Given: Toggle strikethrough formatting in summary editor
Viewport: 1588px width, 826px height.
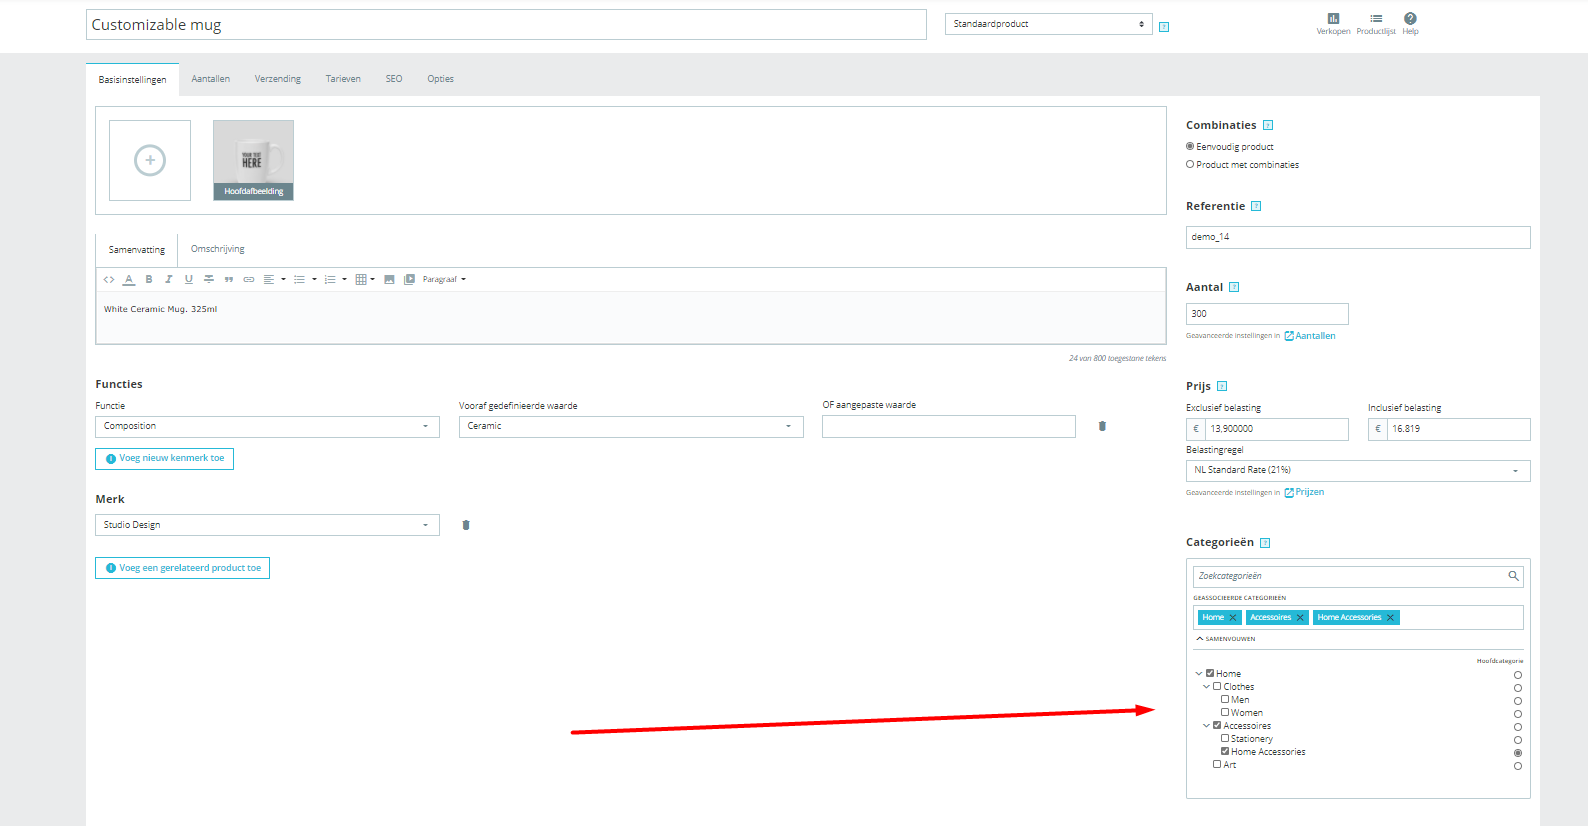Looking at the screenshot, I should pyautogui.click(x=209, y=280).
